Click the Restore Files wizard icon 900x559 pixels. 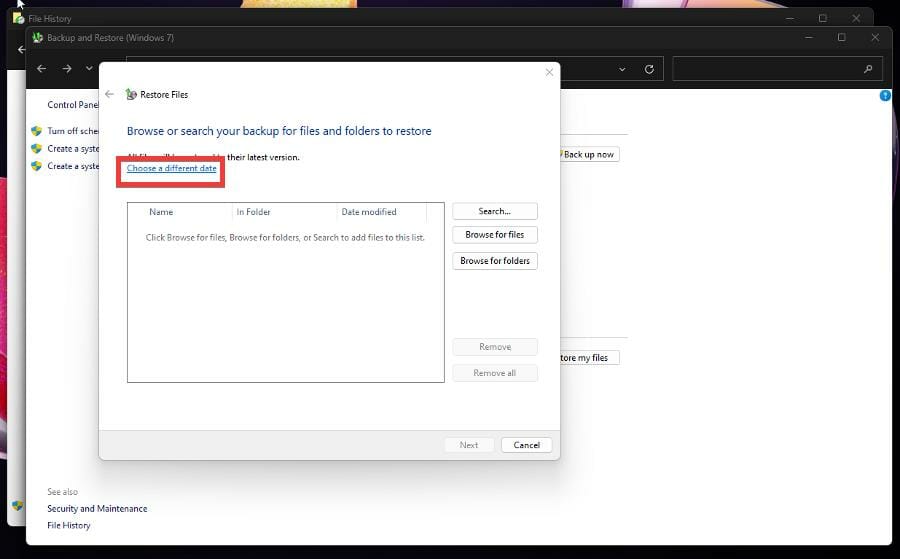coord(131,94)
